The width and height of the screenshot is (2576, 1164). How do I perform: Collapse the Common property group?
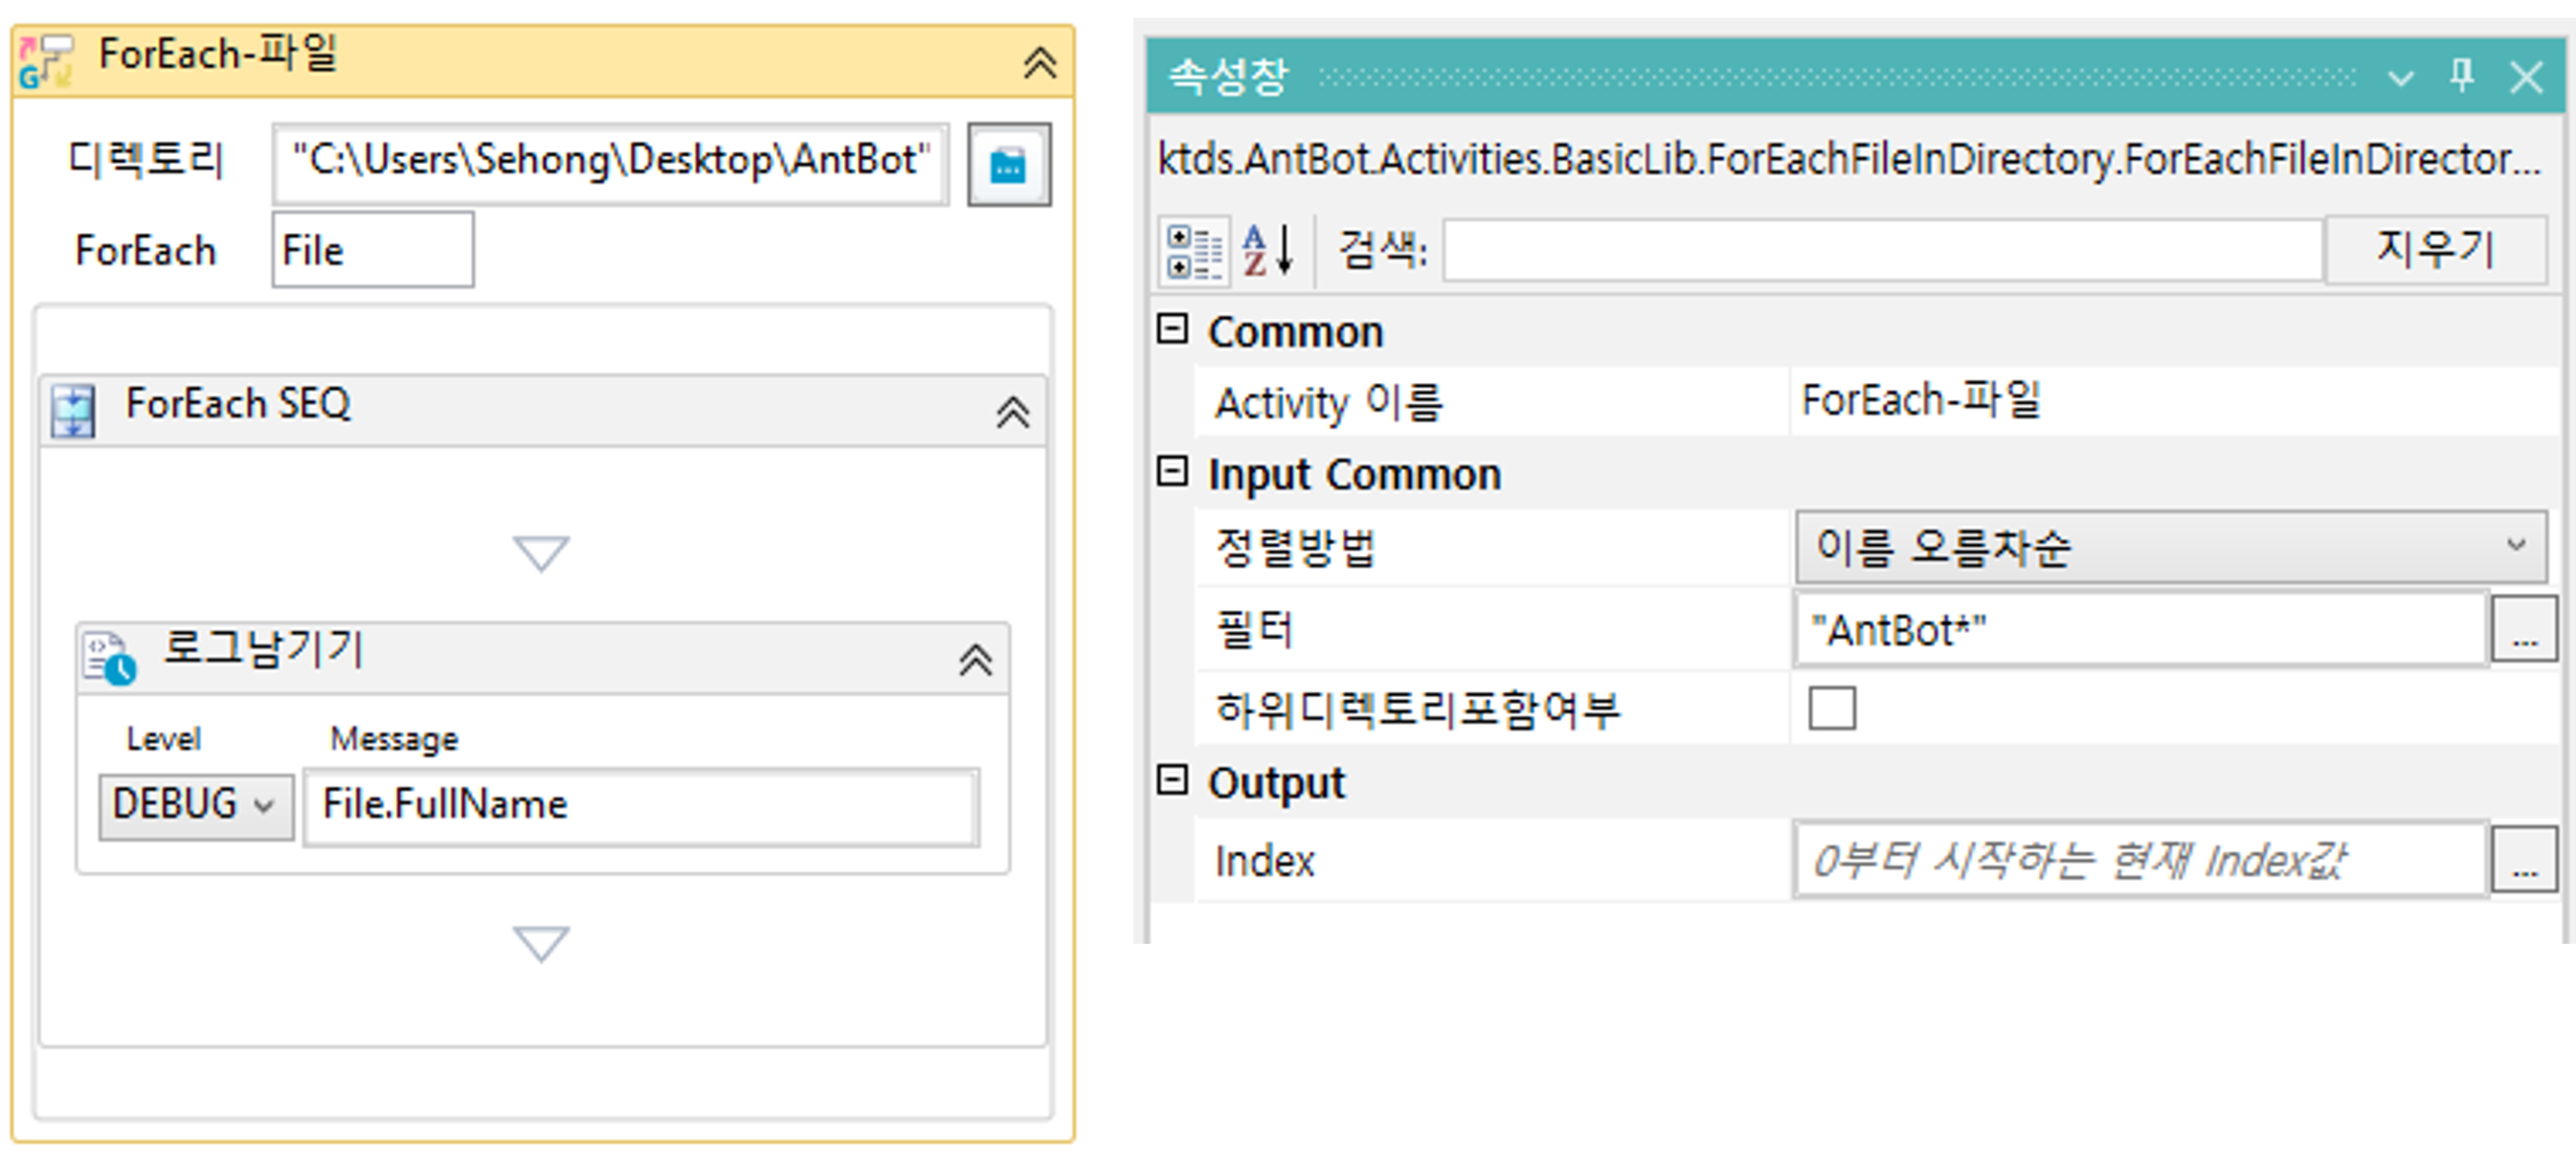tap(1172, 329)
